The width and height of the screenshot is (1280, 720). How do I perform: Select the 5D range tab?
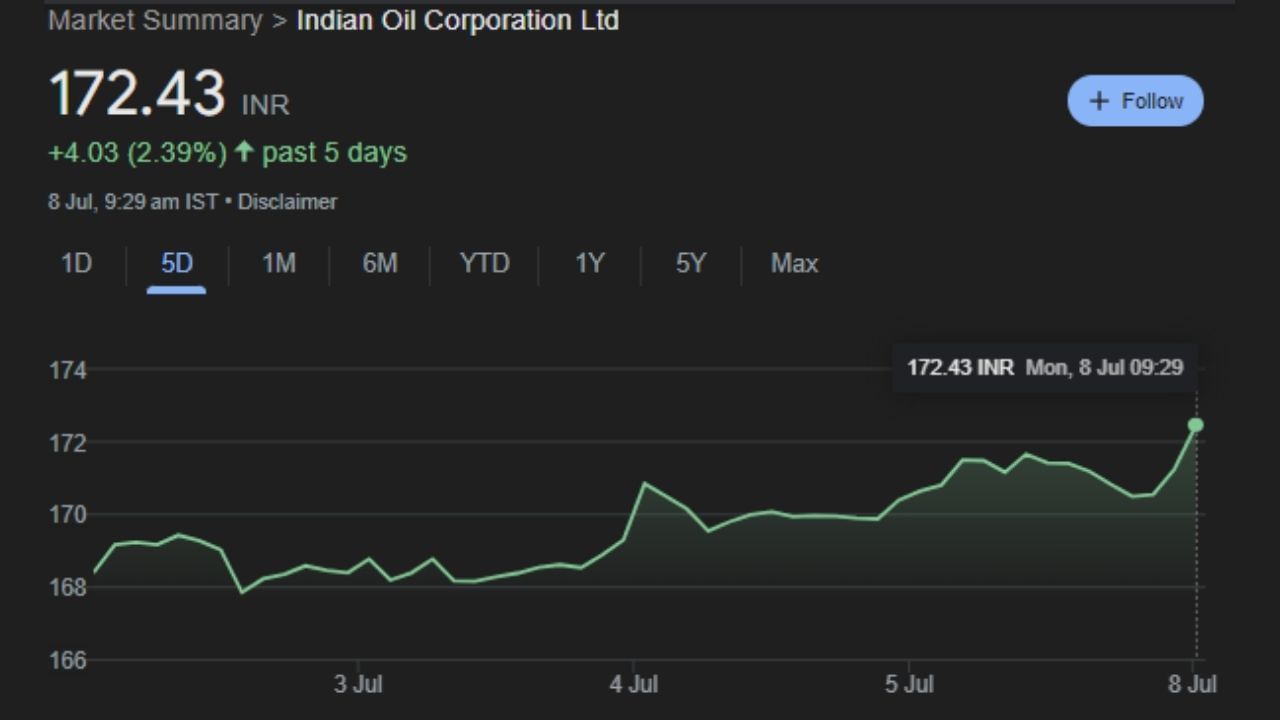[176, 264]
